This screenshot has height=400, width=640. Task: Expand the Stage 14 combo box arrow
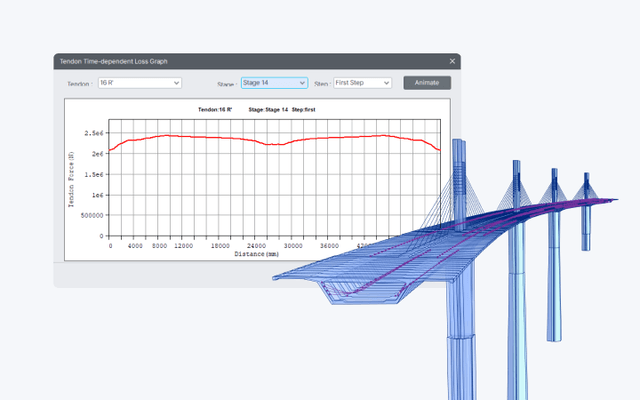coord(302,83)
